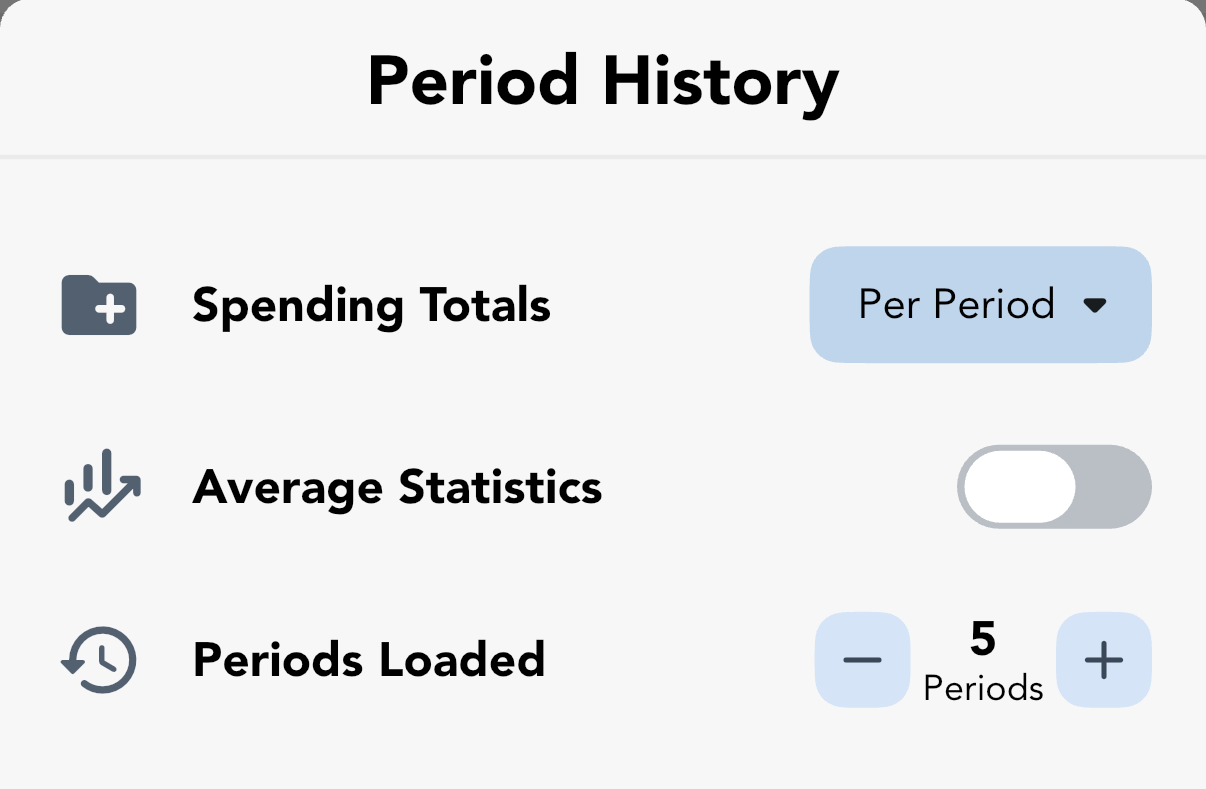Click the Period History title

(603, 82)
